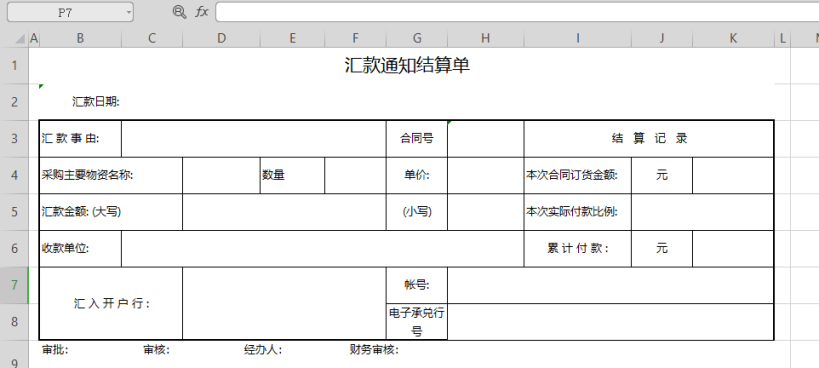Viewport: 819px width, 368px height.
Task: Select row 3 header
Action: 14,138
